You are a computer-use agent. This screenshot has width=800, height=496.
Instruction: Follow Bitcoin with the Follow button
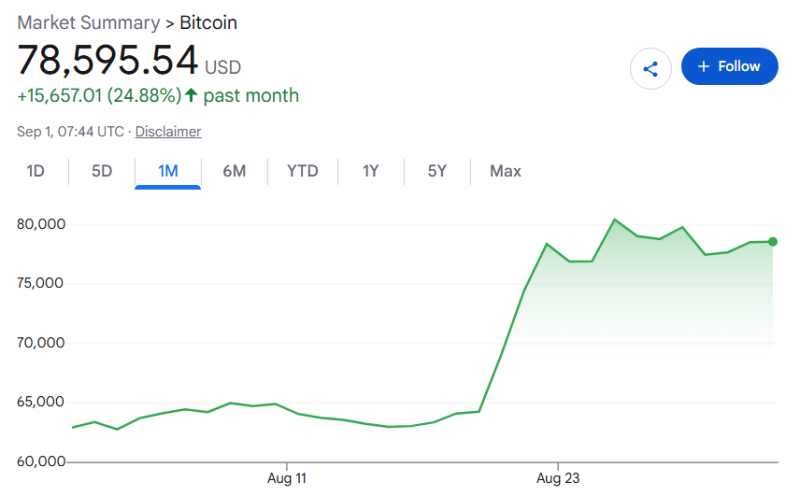pyautogui.click(x=729, y=66)
